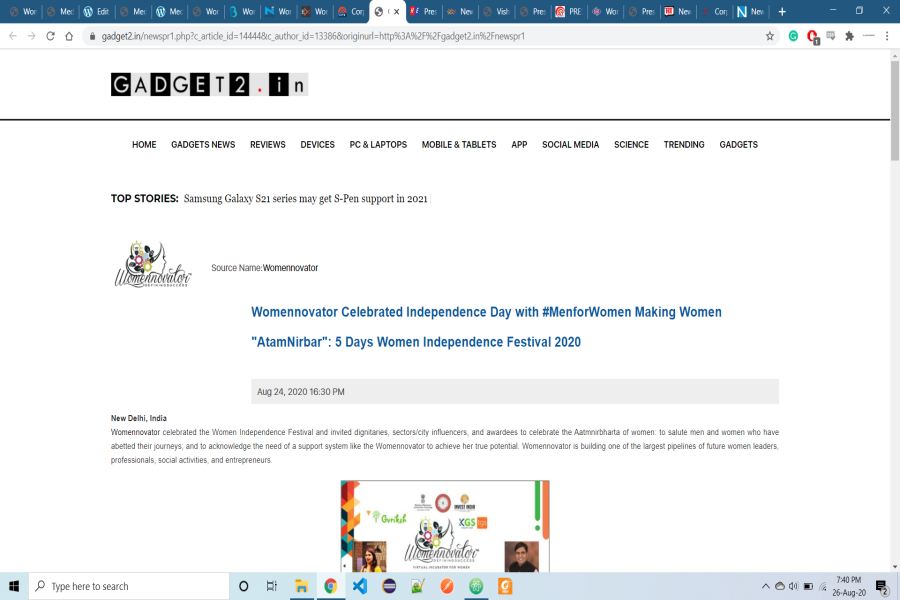The image size is (900, 600).
Task: Show hidden system tray icons
Action: point(765,586)
